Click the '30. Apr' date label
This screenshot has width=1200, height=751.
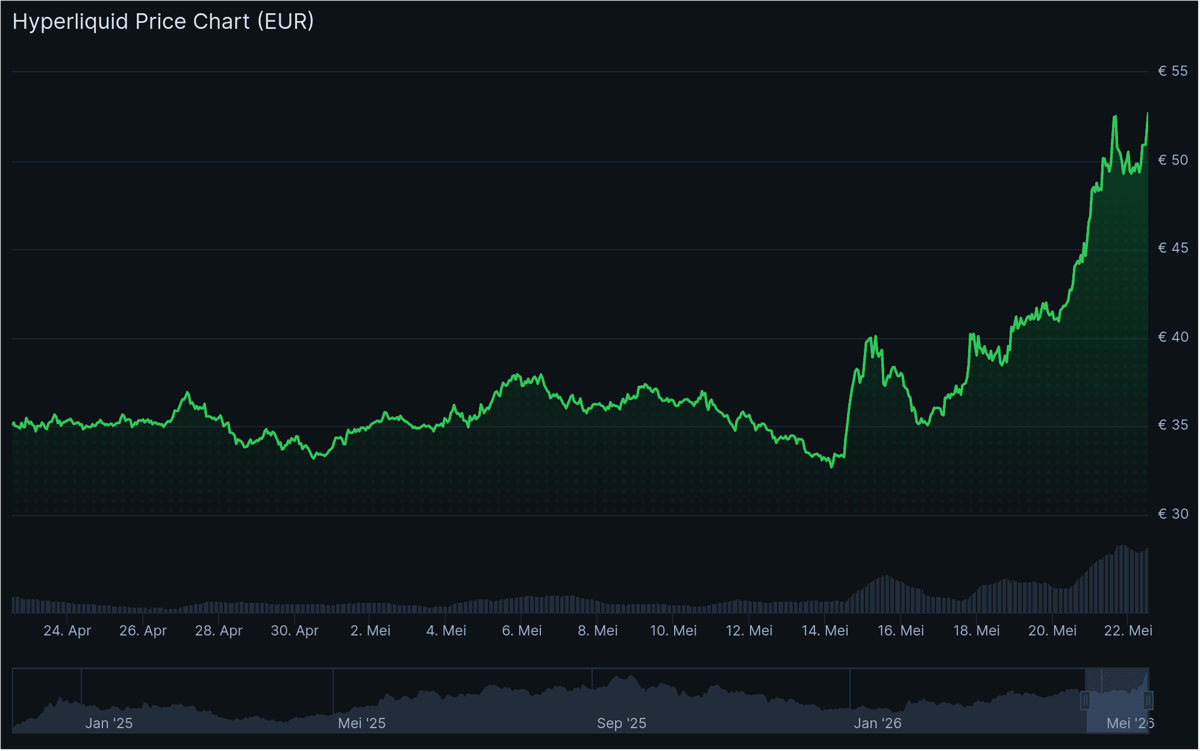click(x=295, y=631)
